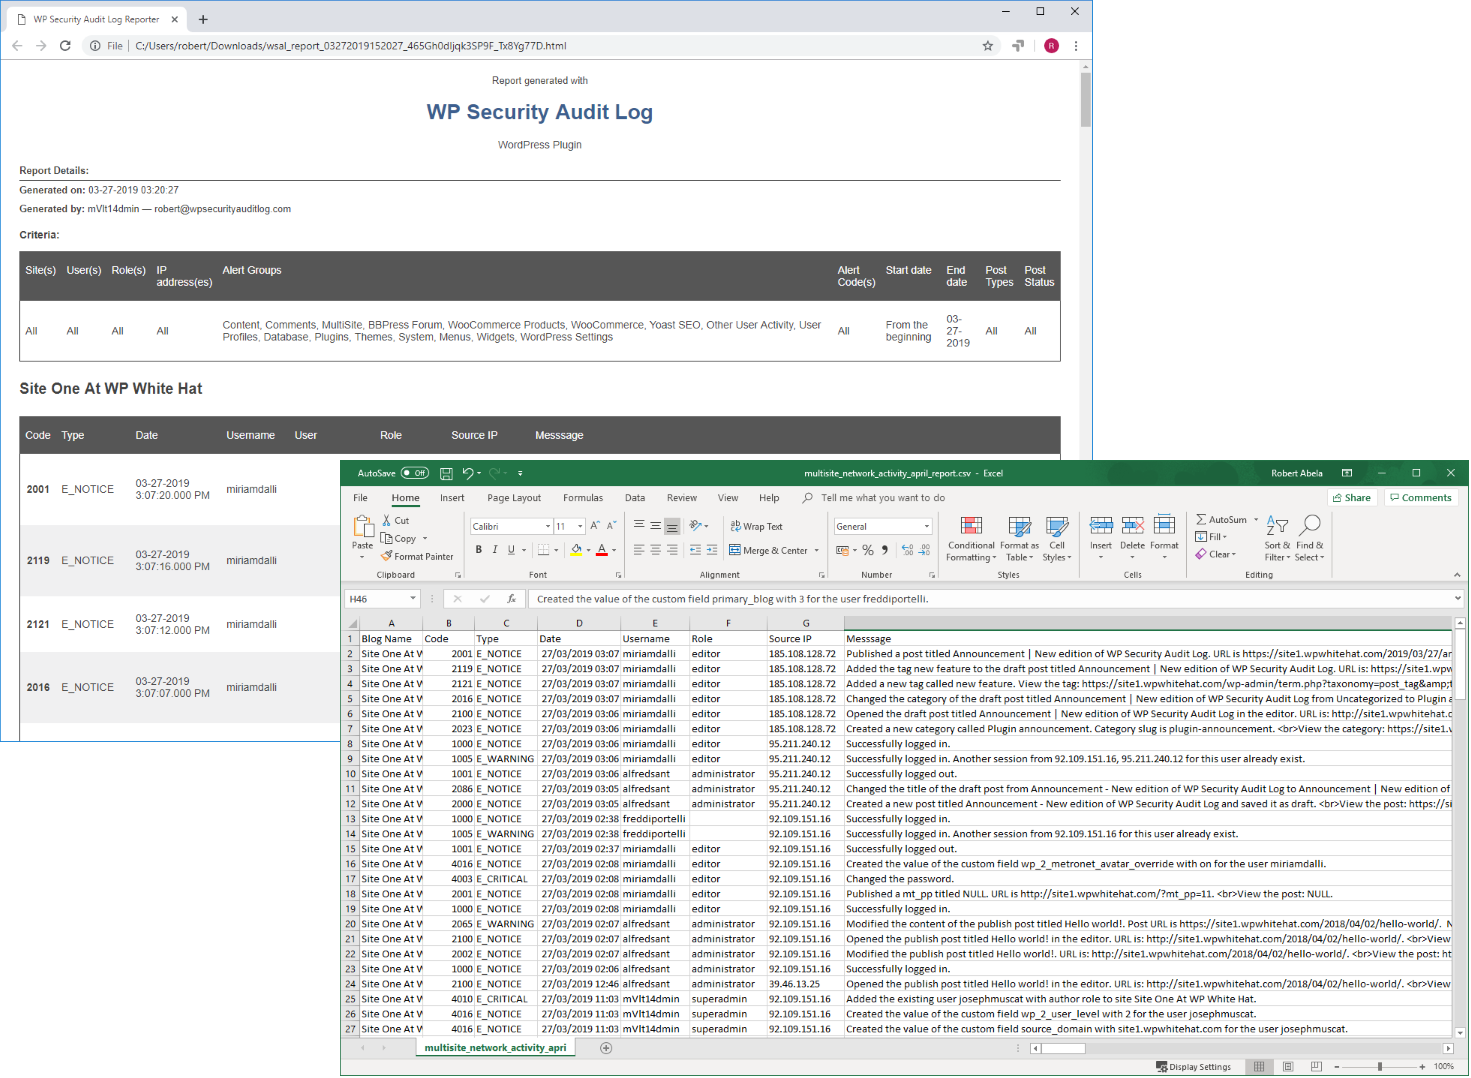This screenshot has height=1078, width=1471.
Task: Select the multisite_network_activity_apri sheet tab
Action: (495, 1048)
